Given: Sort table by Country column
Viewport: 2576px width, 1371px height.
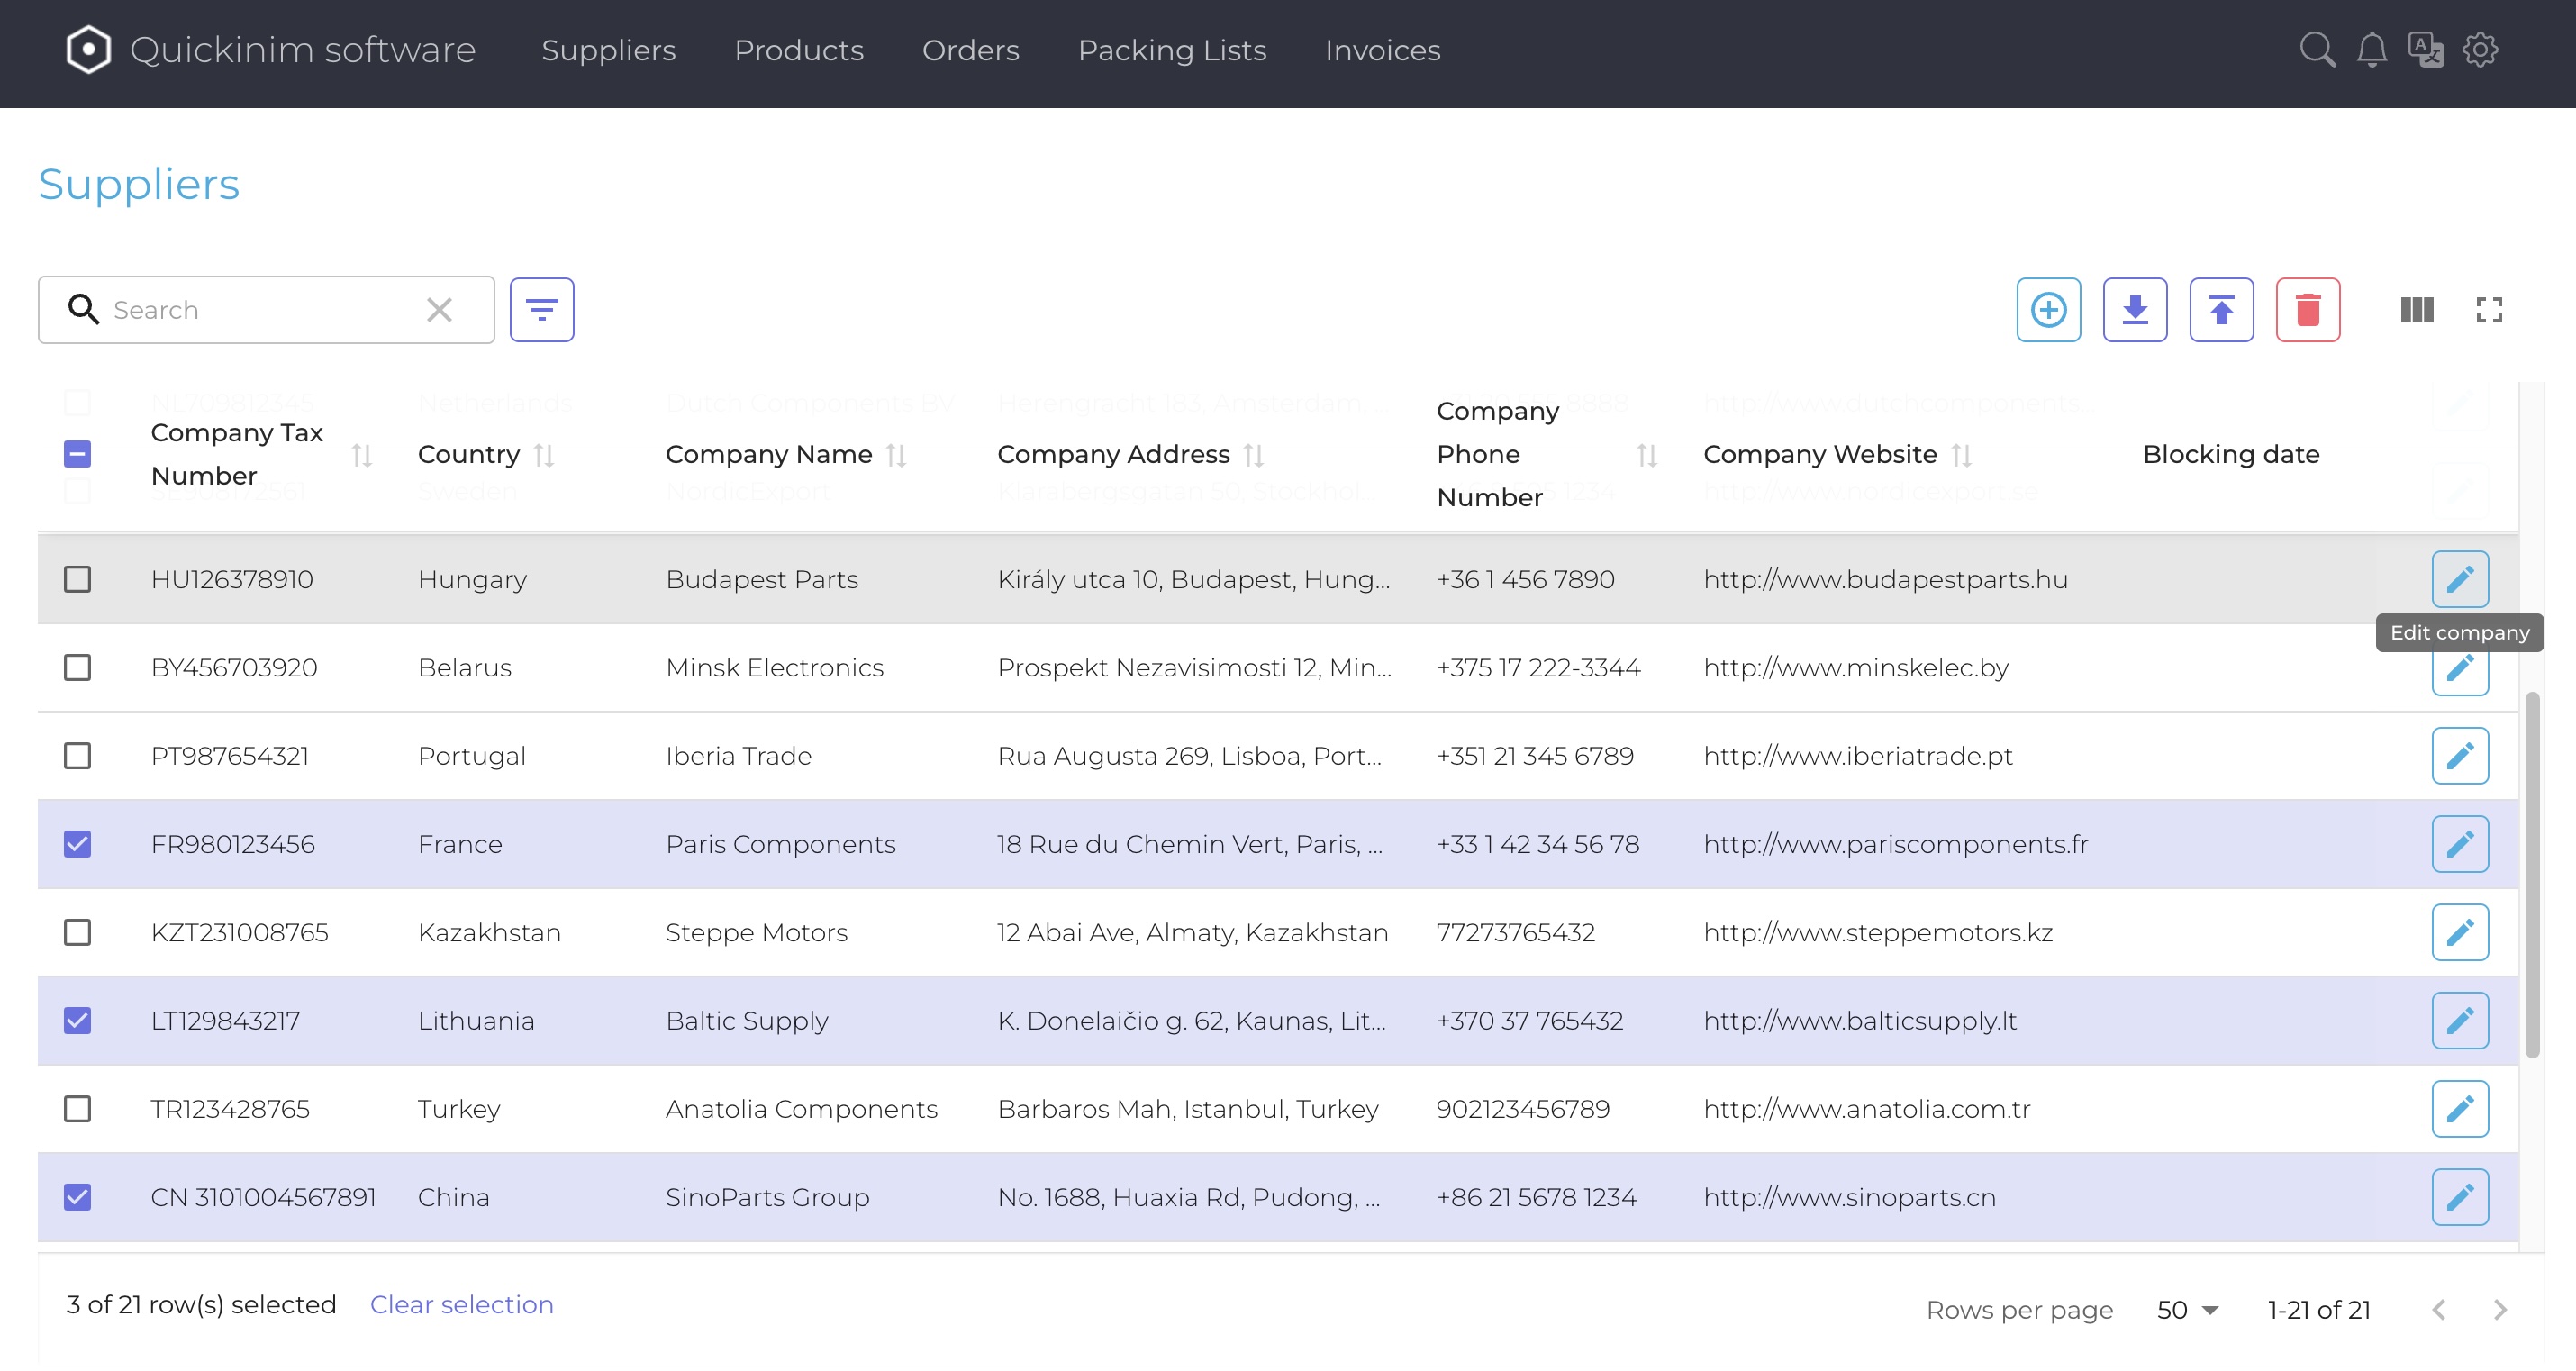Looking at the screenshot, I should tap(545, 454).
